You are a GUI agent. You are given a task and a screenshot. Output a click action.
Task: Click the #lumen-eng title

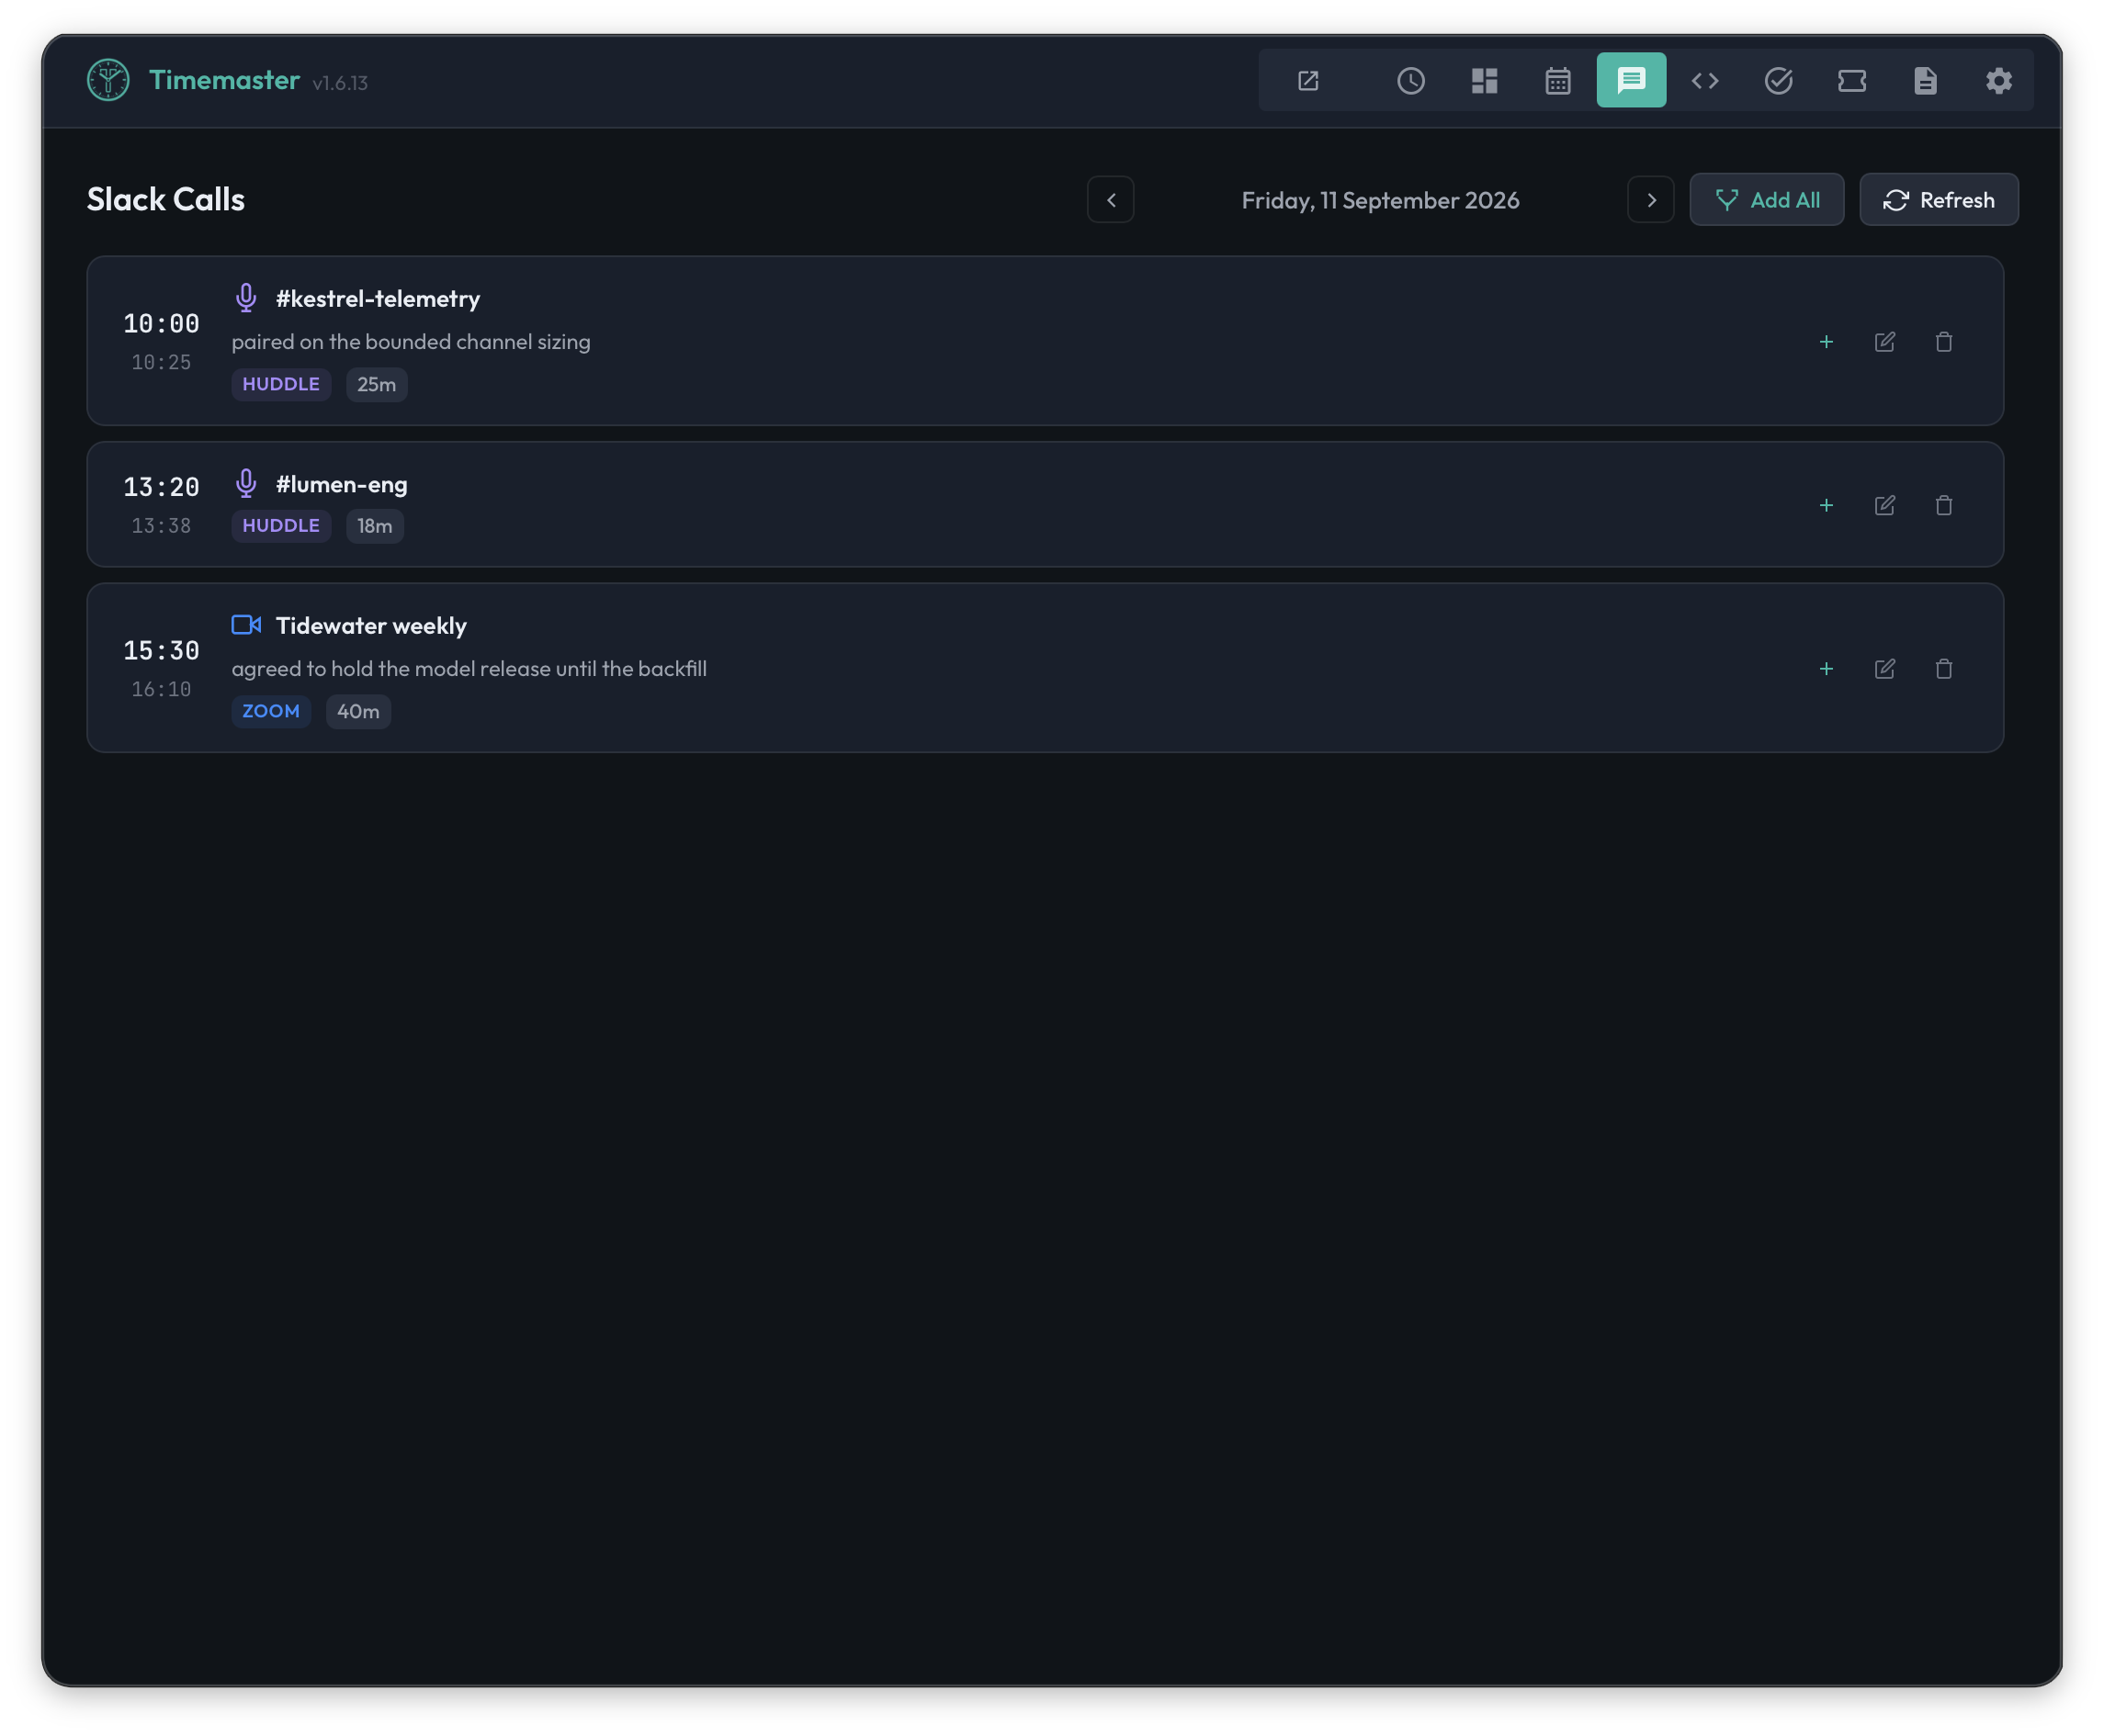click(x=342, y=485)
